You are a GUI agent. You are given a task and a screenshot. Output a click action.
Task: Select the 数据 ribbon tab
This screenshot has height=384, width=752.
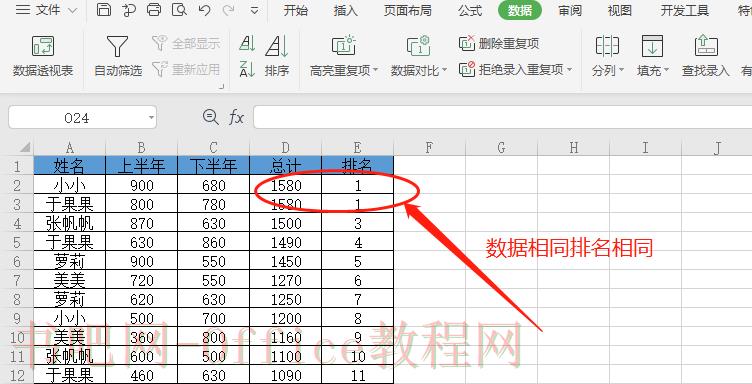[x=520, y=10]
